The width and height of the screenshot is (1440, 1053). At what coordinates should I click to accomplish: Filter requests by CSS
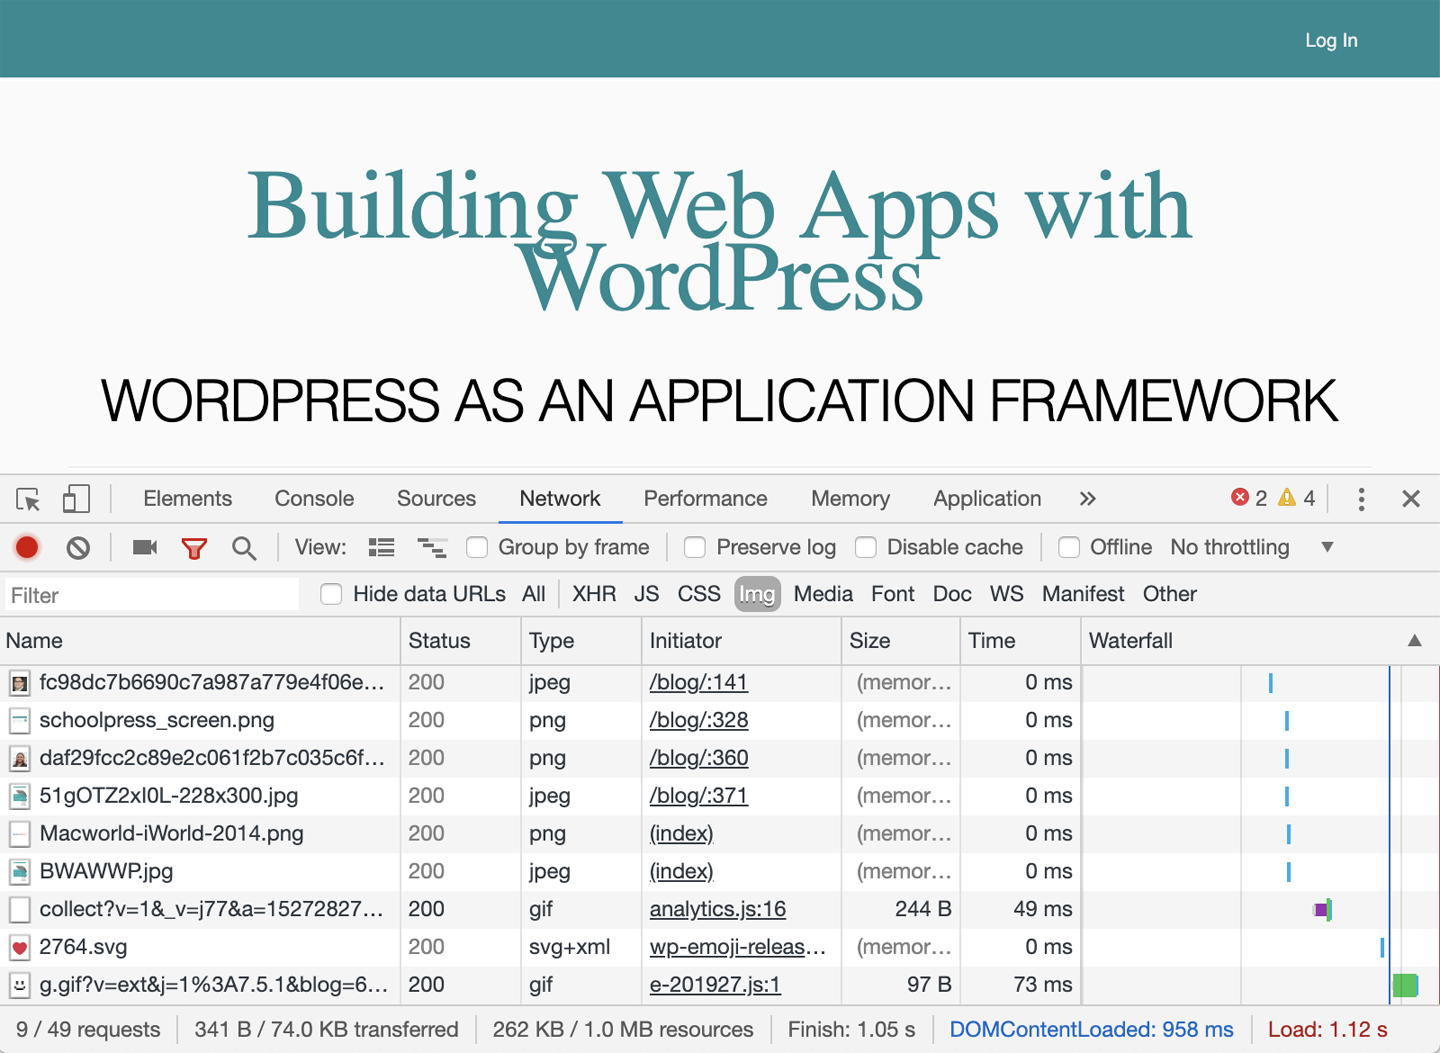click(x=699, y=594)
